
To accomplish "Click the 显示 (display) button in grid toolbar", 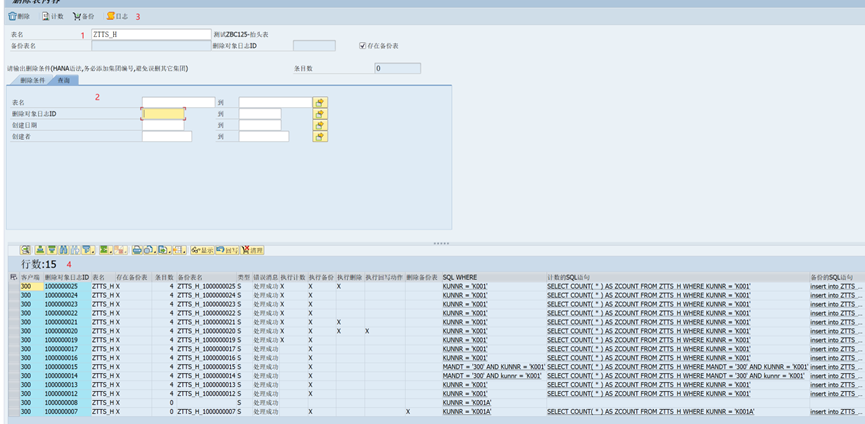I will 202,250.
